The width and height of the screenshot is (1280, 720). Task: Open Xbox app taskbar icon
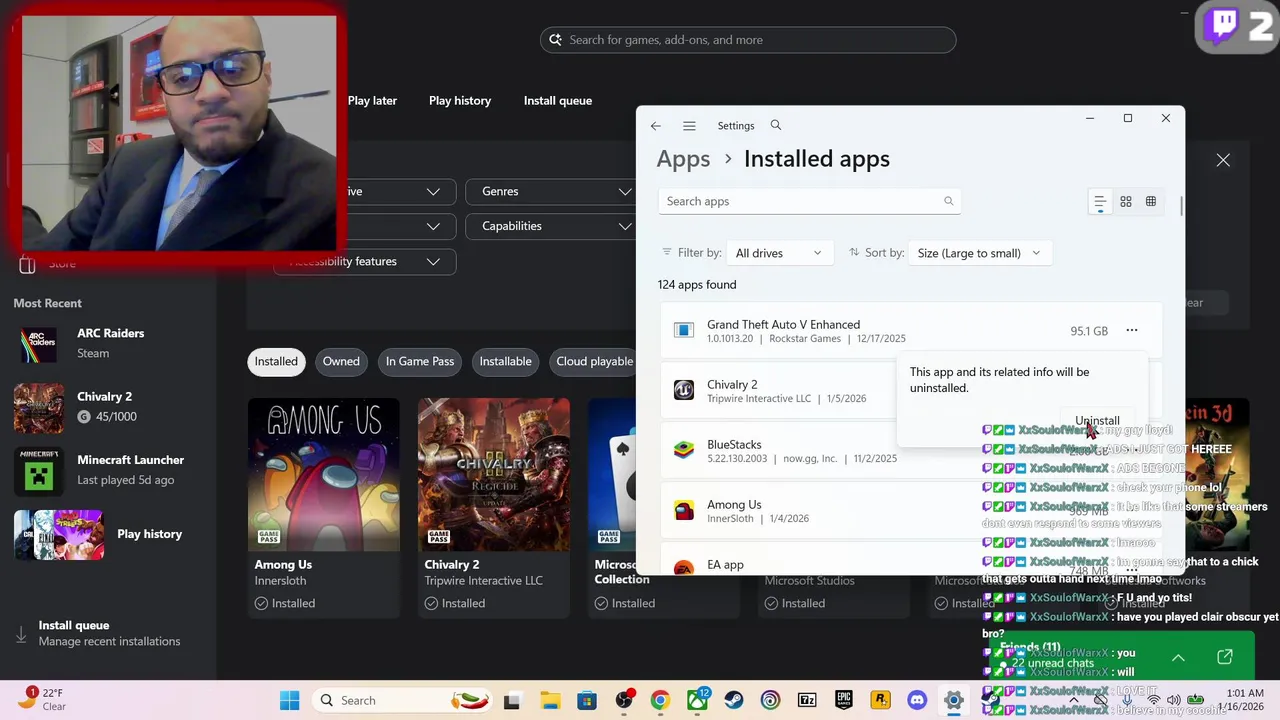click(x=697, y=700)
